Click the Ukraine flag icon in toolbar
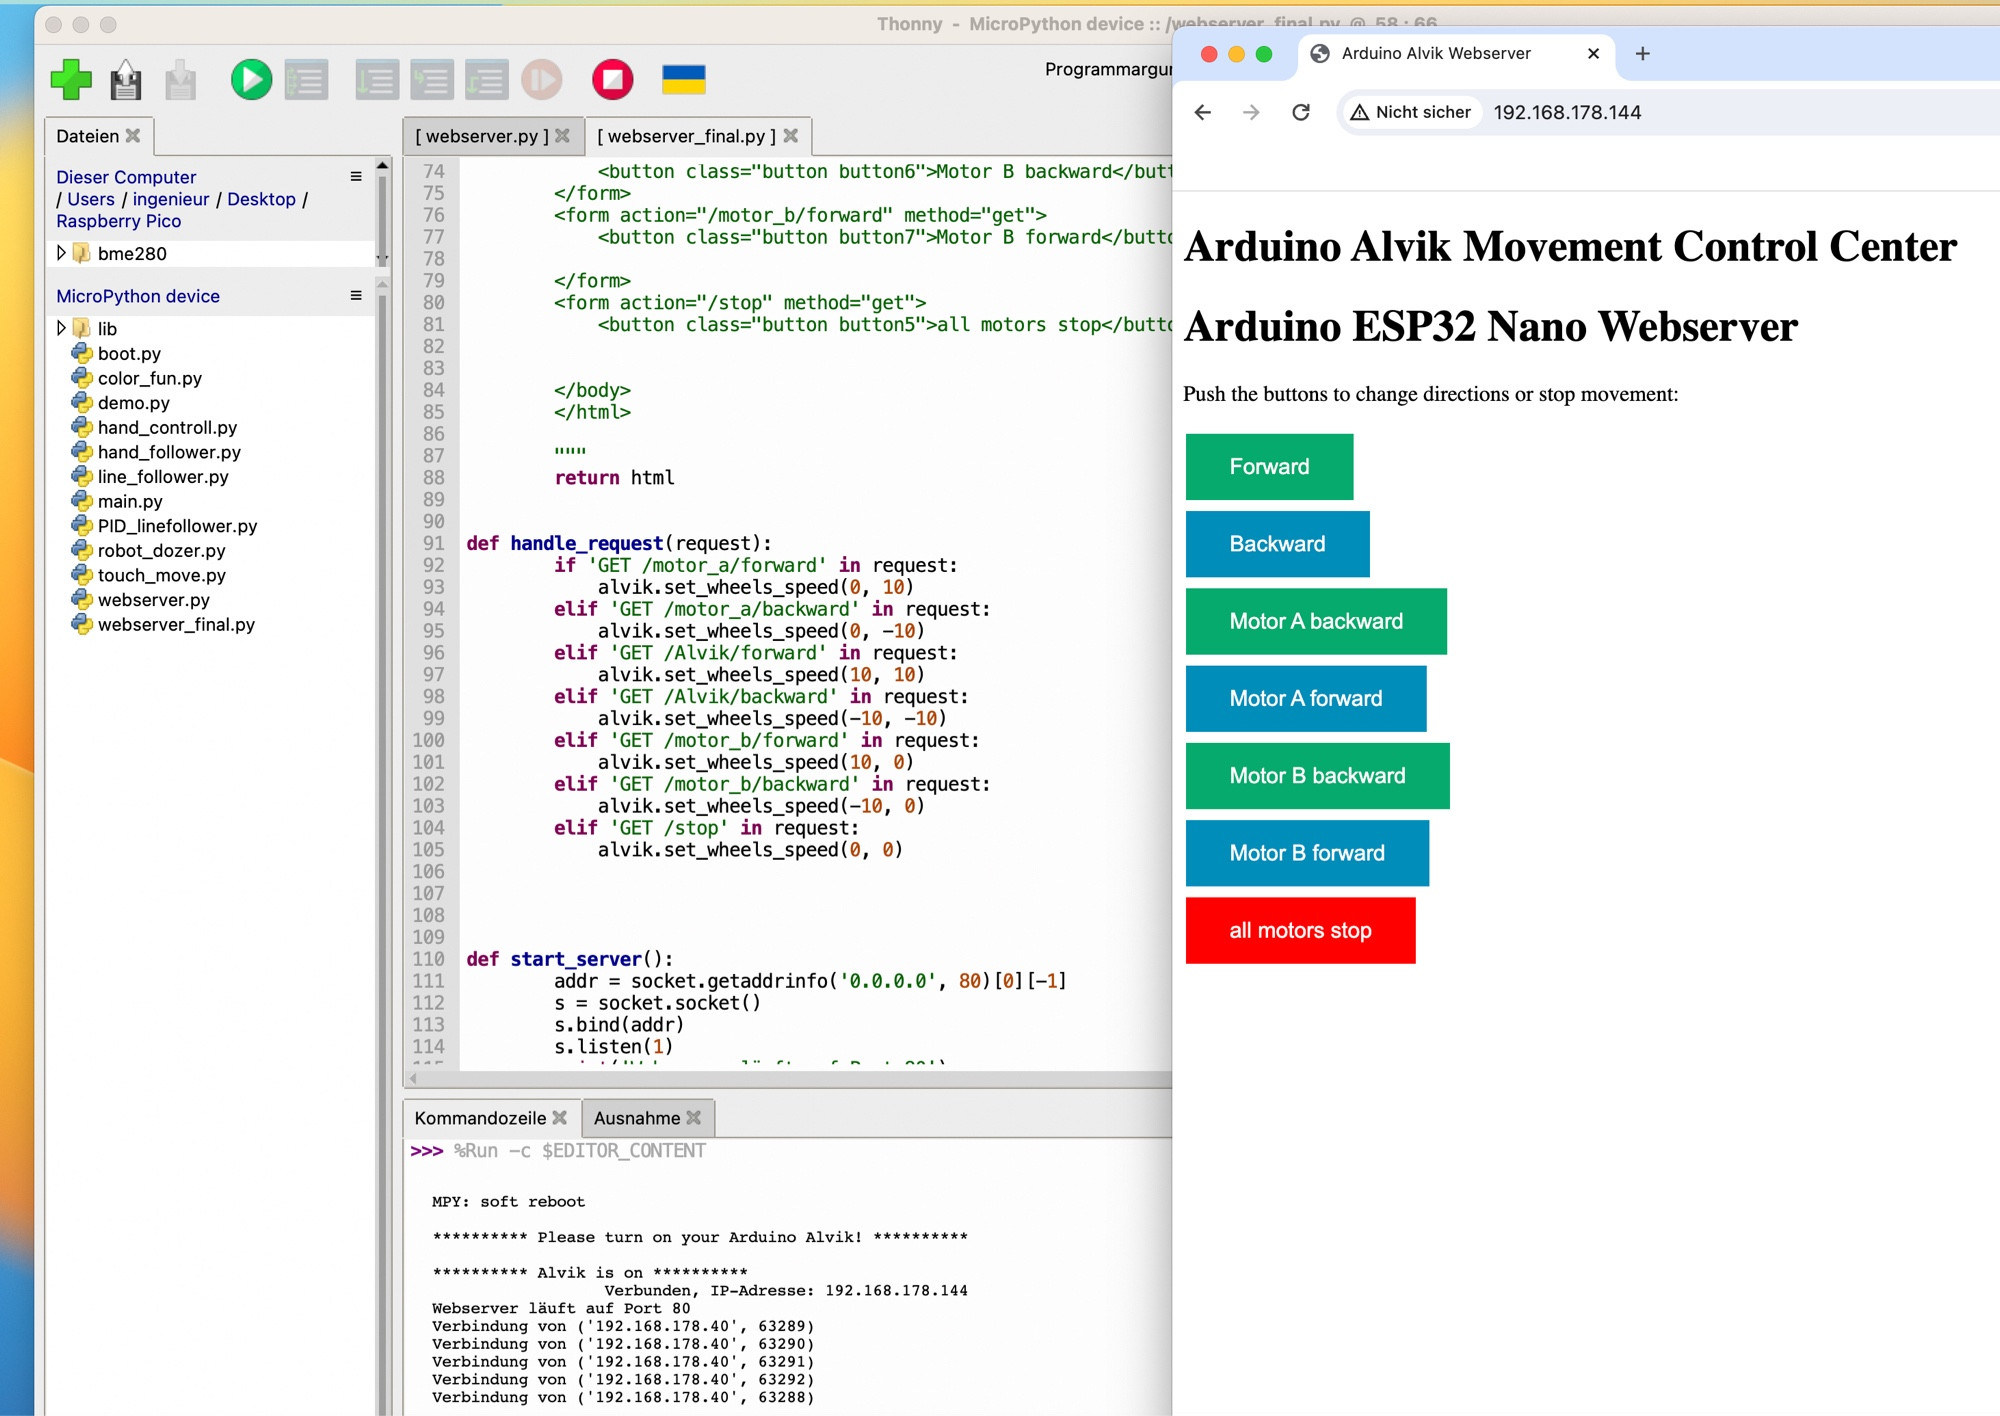Viewport: 2000px width, 1416px height. [x=684, y=80]
